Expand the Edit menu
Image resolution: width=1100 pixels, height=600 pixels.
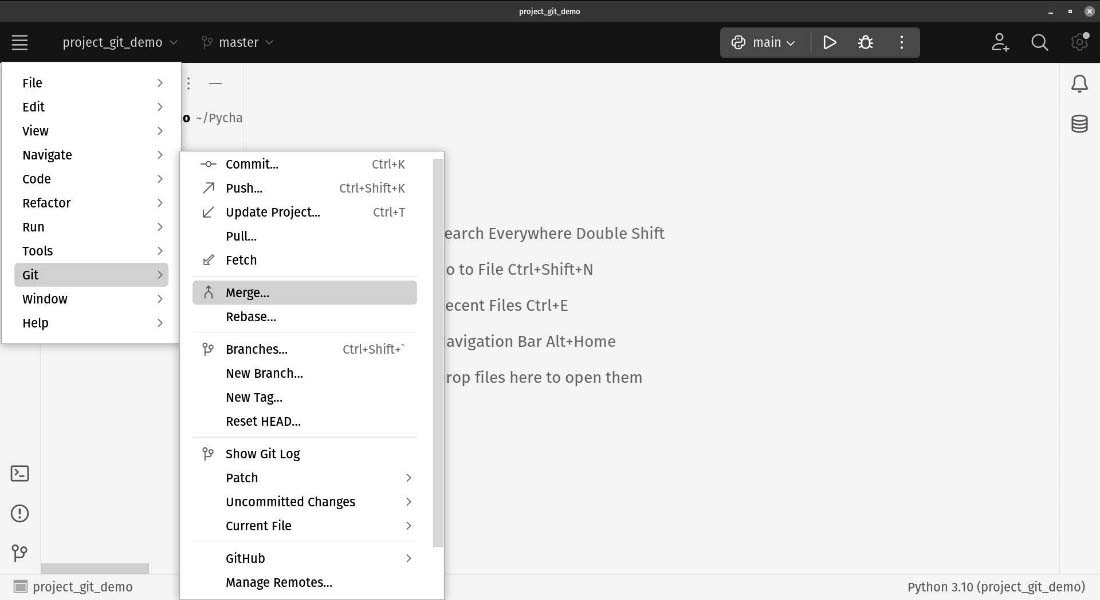pyautogui.click(x=91, y=107)
